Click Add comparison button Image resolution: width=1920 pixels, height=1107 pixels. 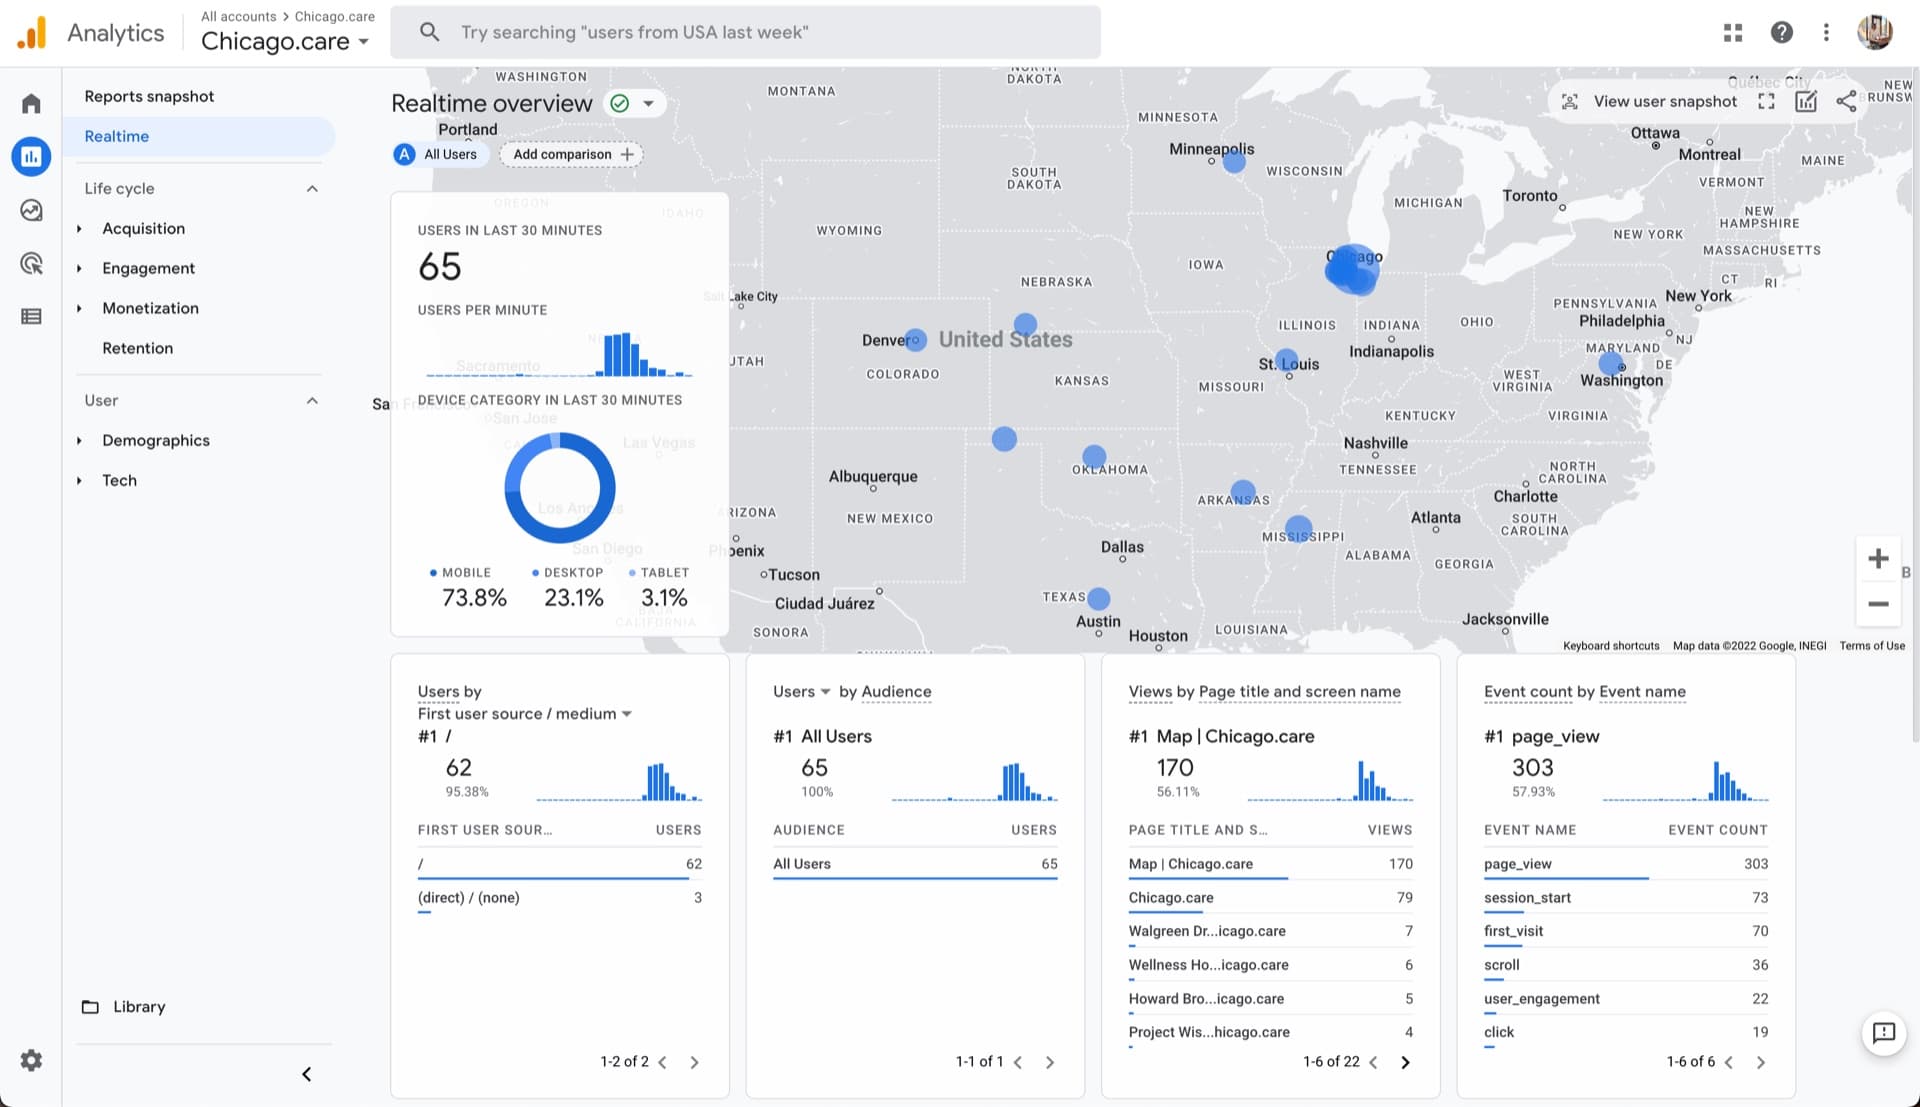[x=572, y=154]
